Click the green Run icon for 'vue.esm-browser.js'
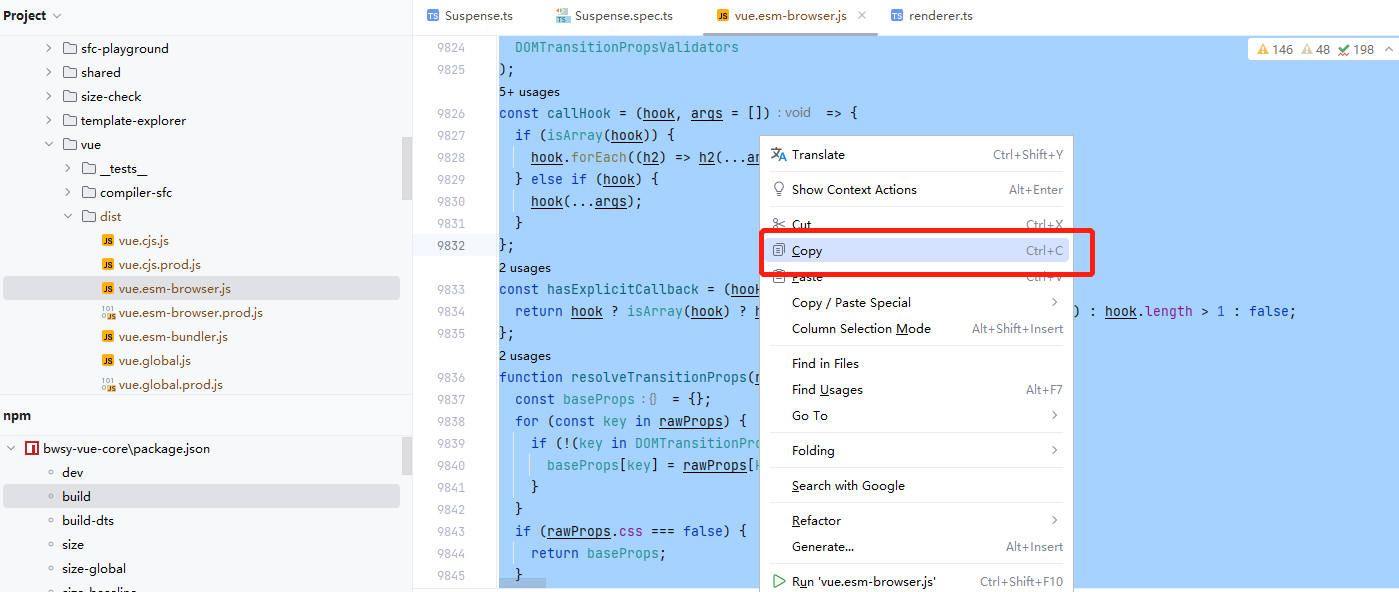The height and width of the screenshot is (592, 1399). pyautogui.click(x=777, y=580)
